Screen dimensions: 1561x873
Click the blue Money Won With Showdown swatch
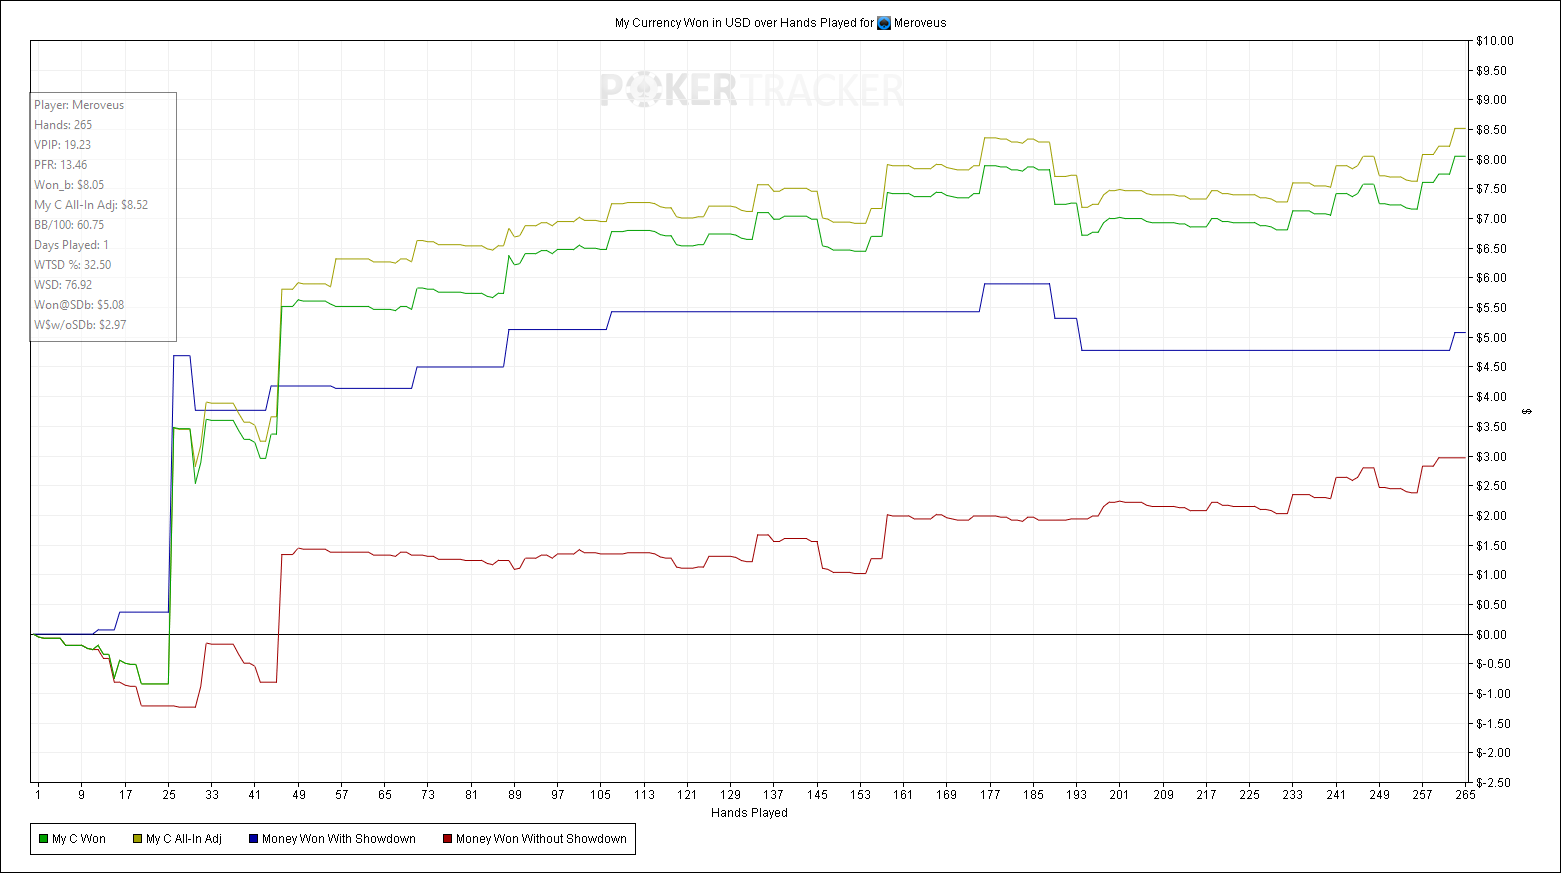pos(253,839)
